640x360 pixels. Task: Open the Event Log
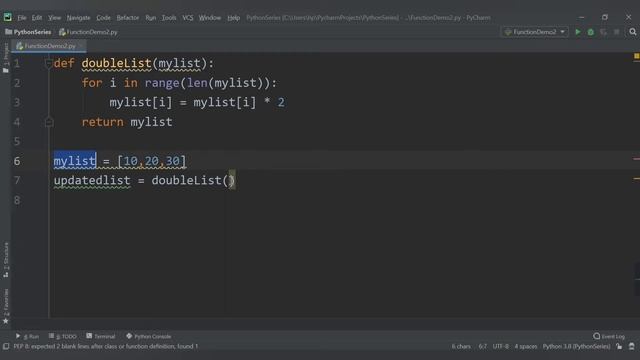pos(609,336)
